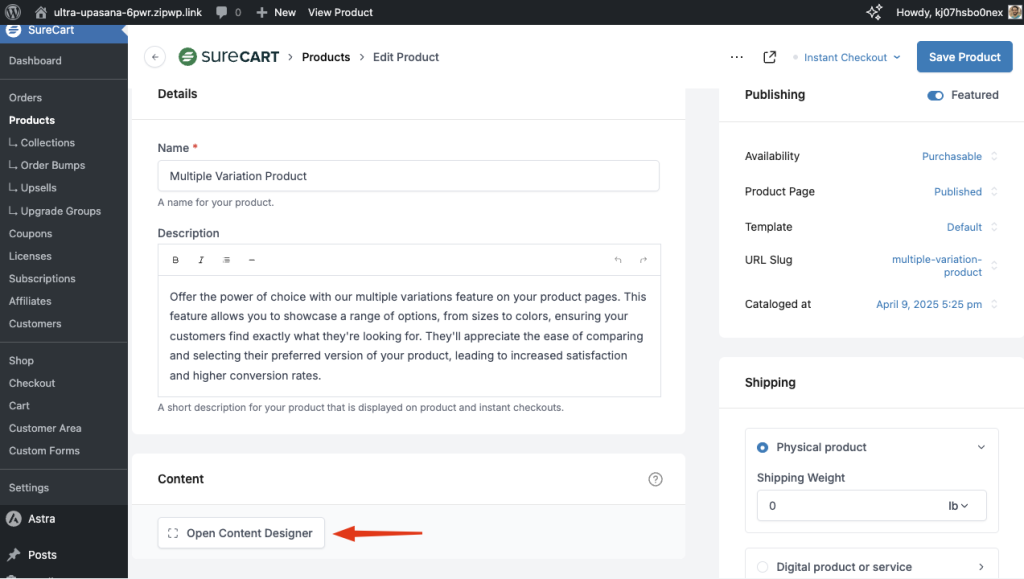The width and height of the screenshot is (1024, 579).
Task: Open the lb weight unit dropdown
Action: pos(958,506)
